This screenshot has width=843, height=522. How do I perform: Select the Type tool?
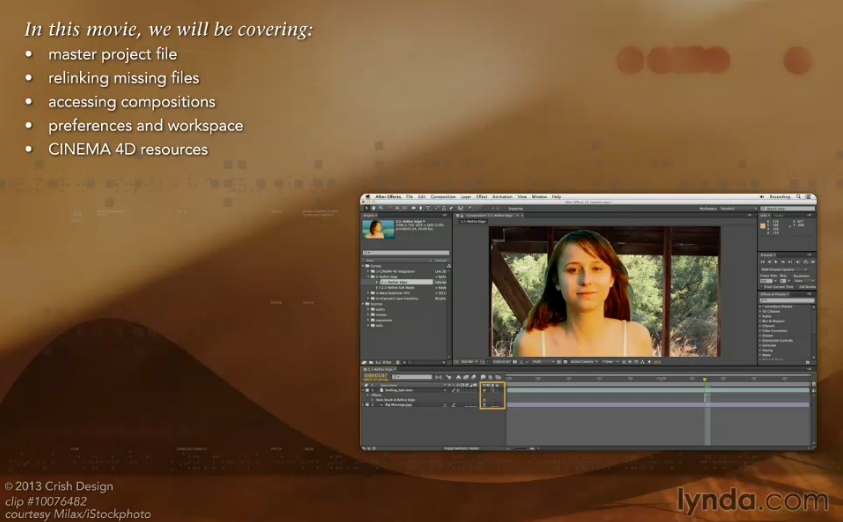(x=428, y=208)
